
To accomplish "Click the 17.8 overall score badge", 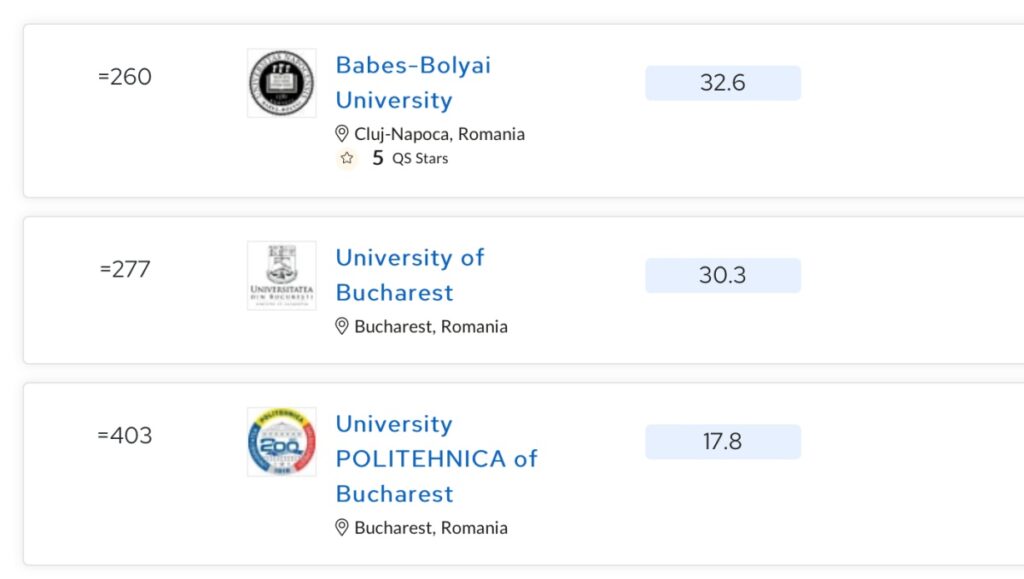I will [x=722, y=441].
